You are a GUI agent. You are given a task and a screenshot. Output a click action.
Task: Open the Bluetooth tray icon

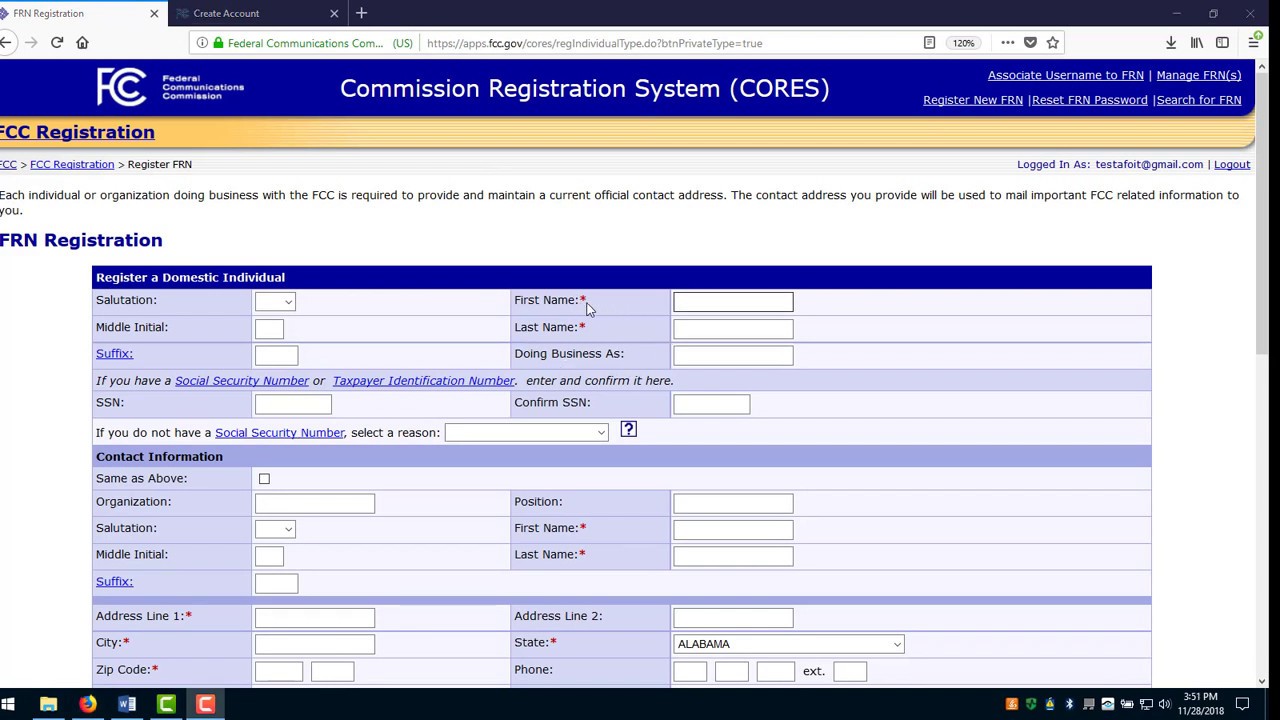tap(1069, 705)
